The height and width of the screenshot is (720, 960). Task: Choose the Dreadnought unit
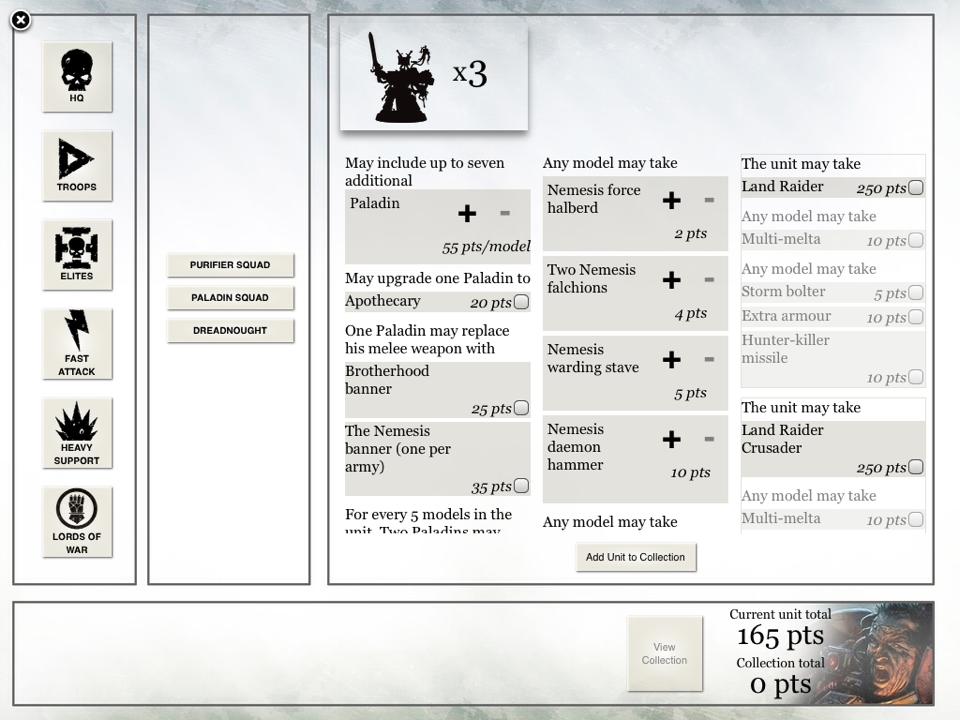pos(230,331)
